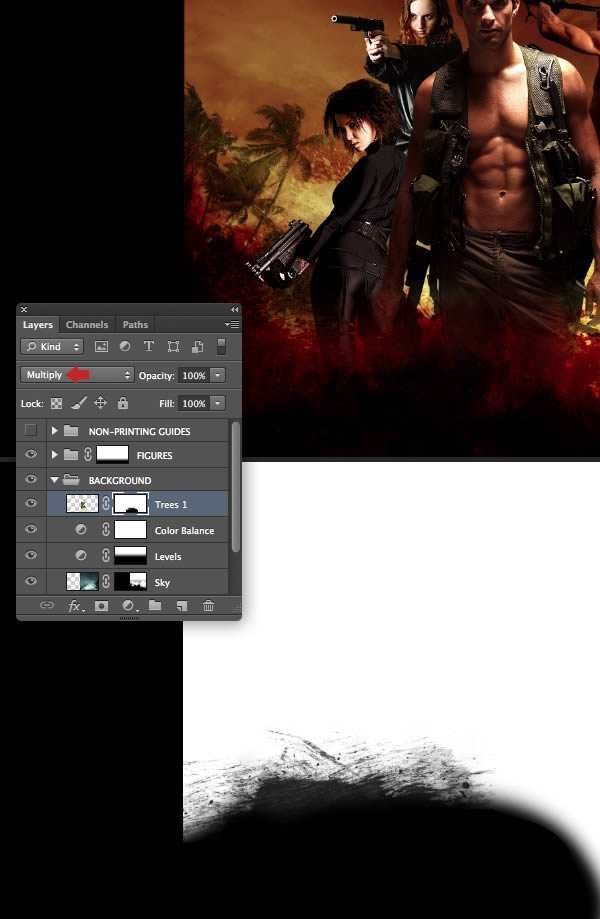Lock image pixels brush icon

pyautogui.click(x=79, y=403)
